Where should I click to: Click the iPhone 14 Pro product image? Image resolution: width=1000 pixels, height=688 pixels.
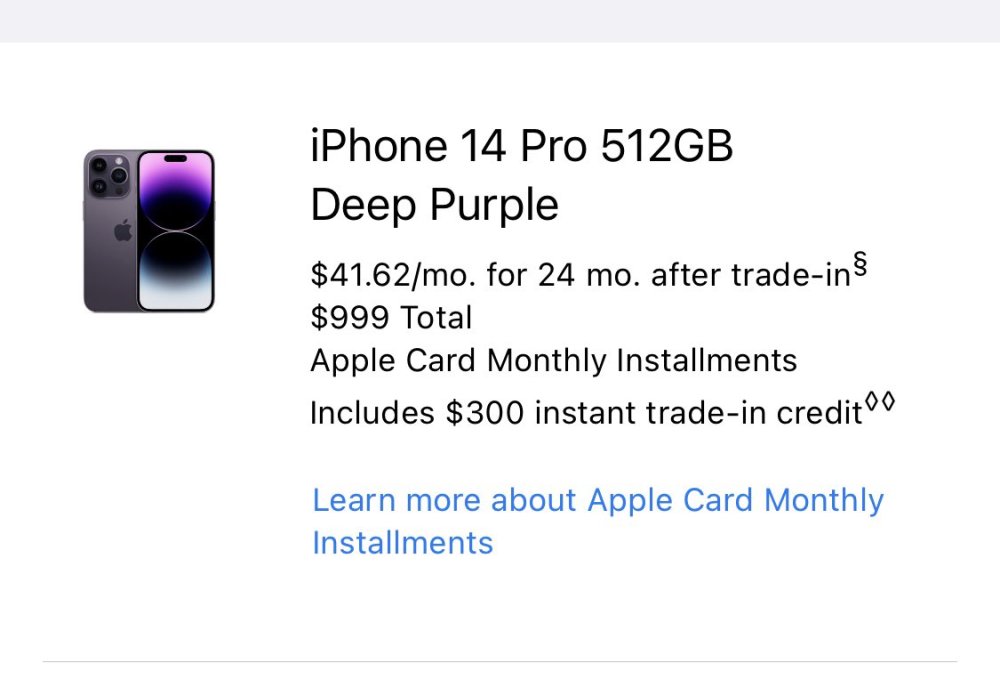(148, 232)
